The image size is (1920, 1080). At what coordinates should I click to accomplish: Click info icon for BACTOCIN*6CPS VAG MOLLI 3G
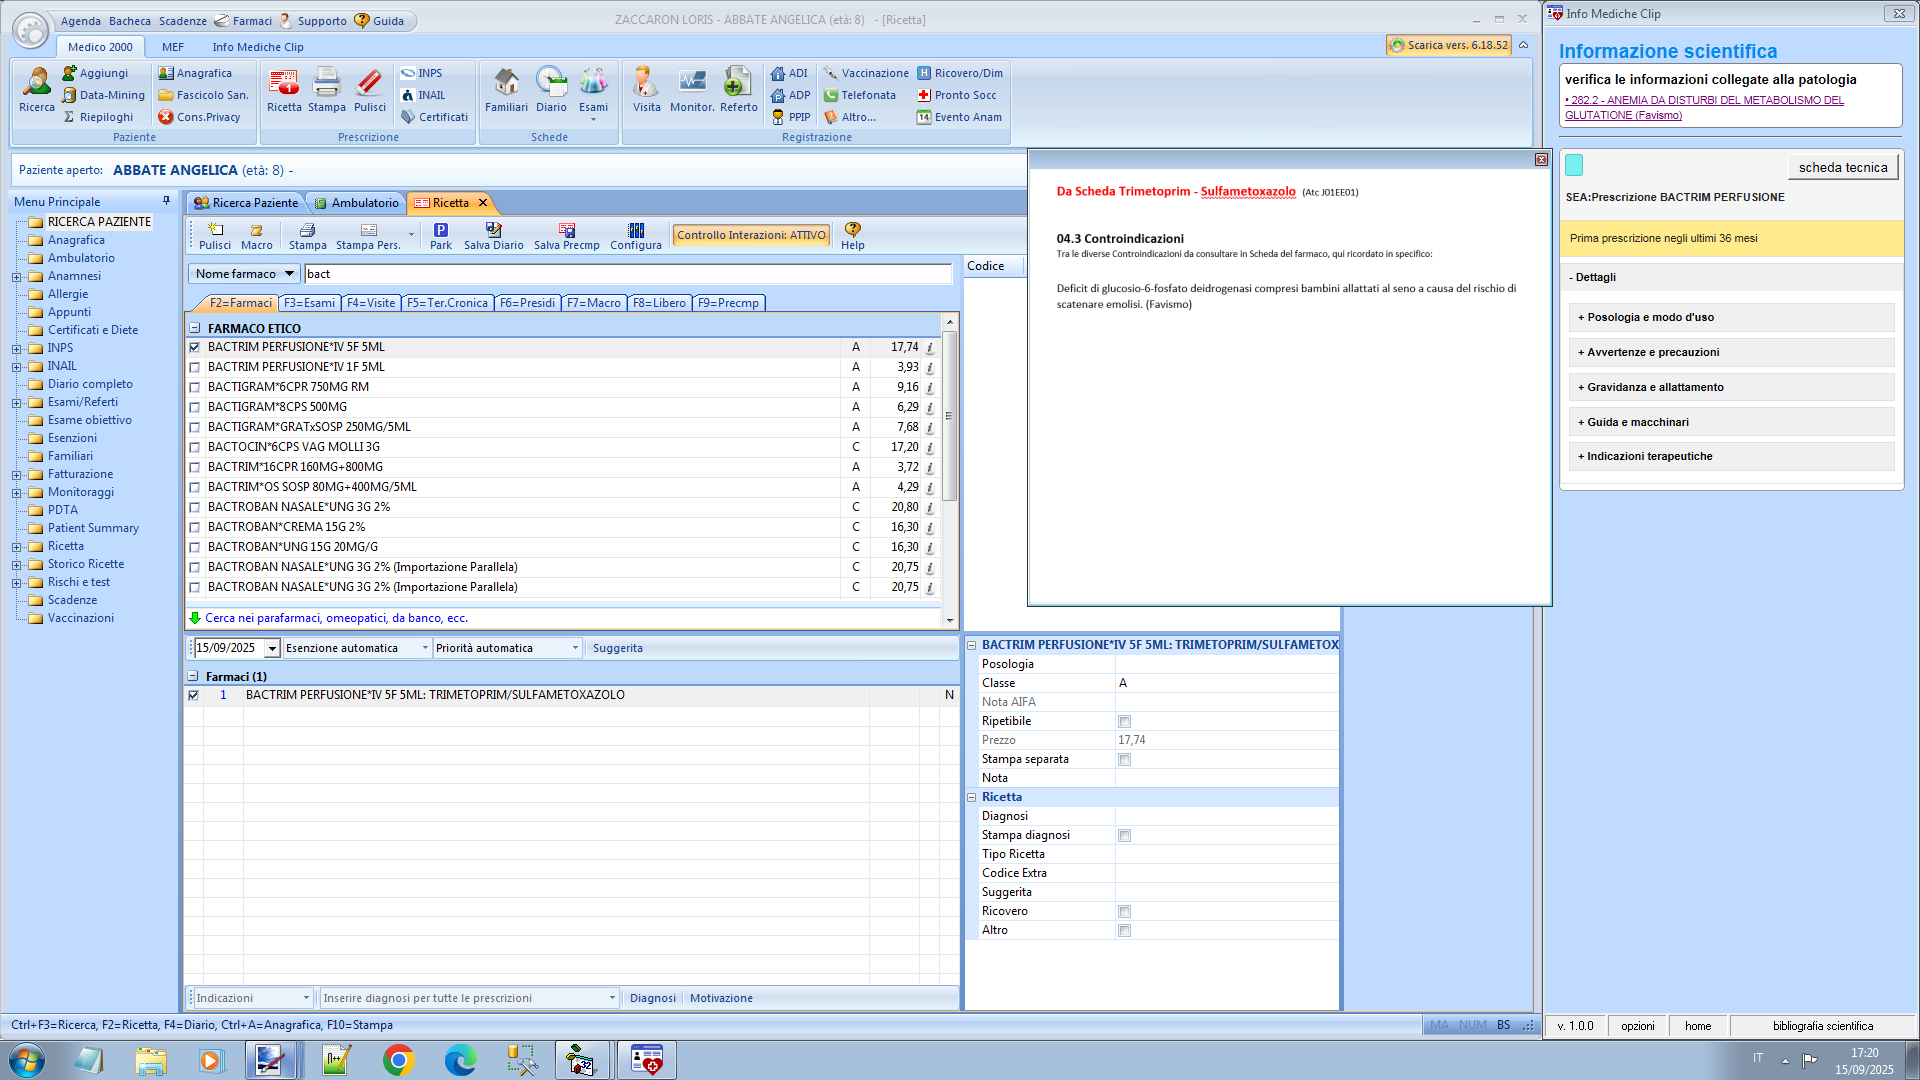click(929, 448)
